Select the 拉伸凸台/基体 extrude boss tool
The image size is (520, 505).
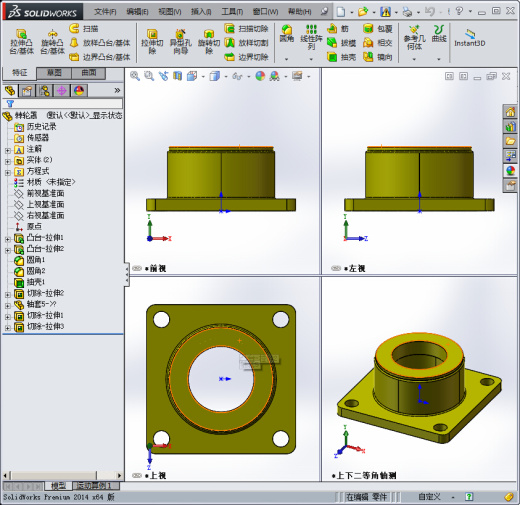21,42
